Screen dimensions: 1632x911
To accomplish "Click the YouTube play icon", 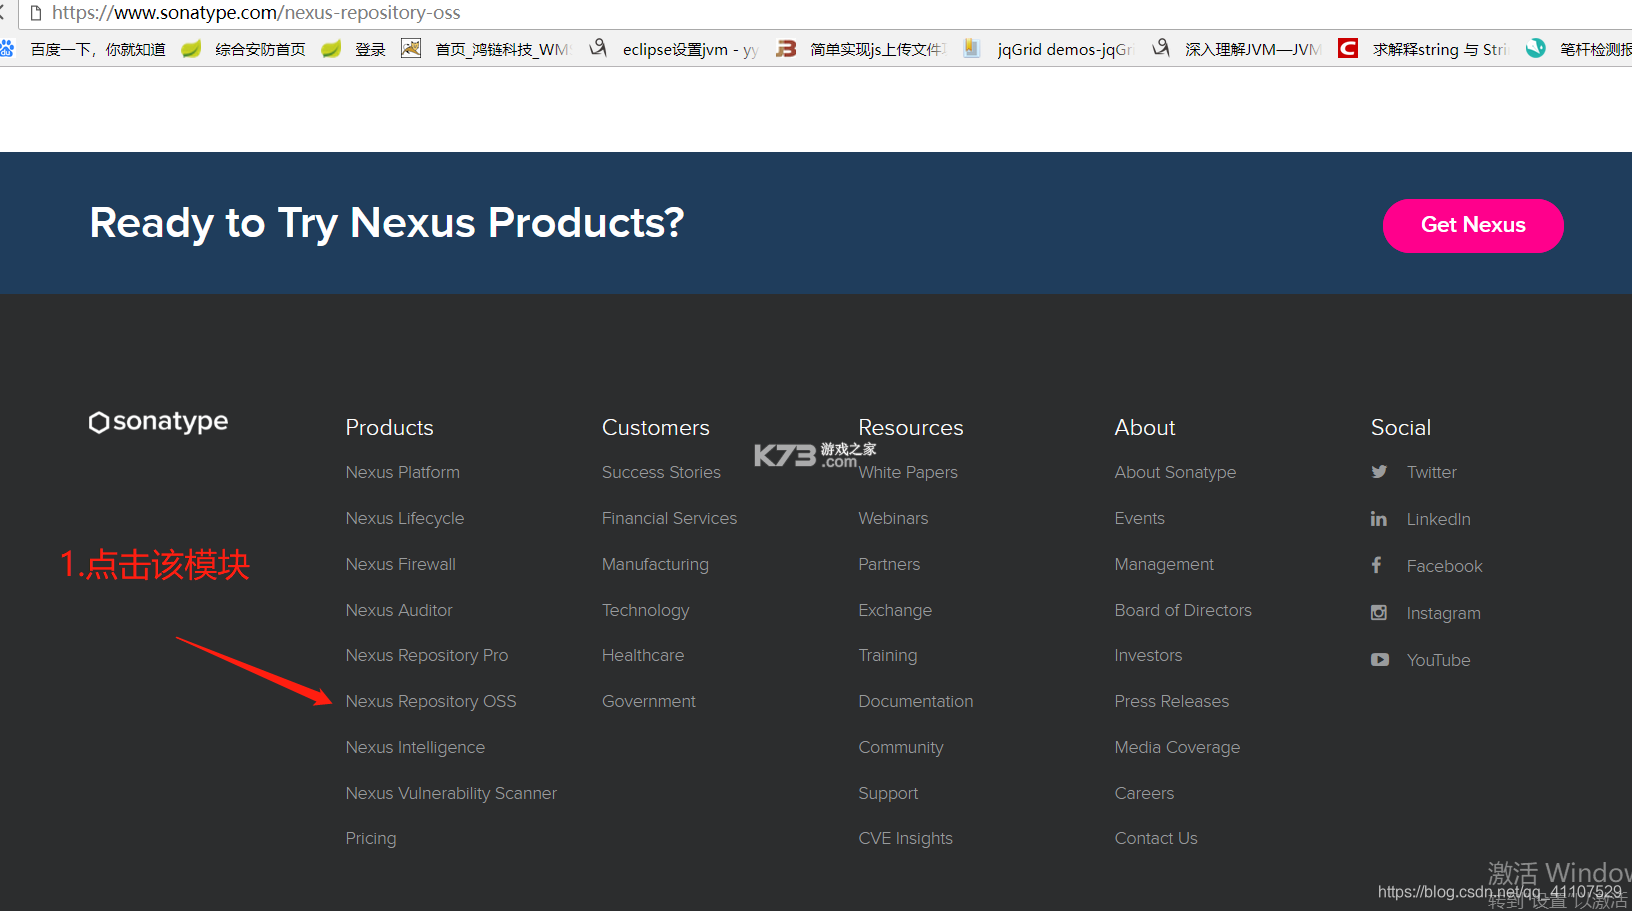I will [1380, 660].
